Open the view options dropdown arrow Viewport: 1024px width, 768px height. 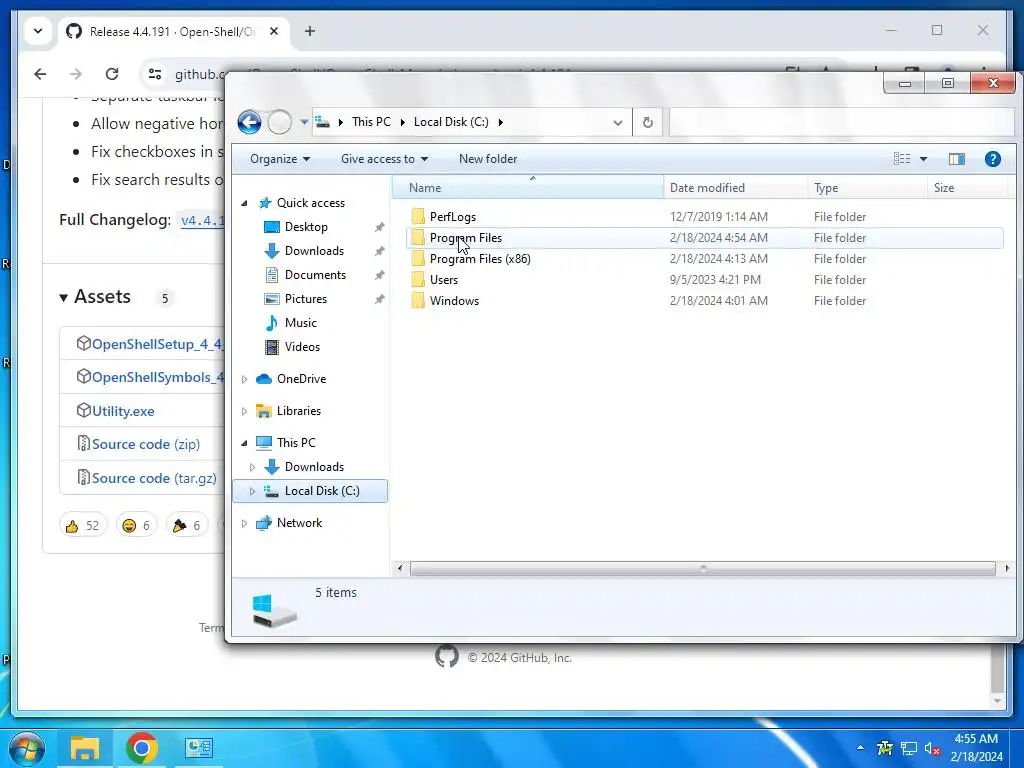click(x=923, y=159)
